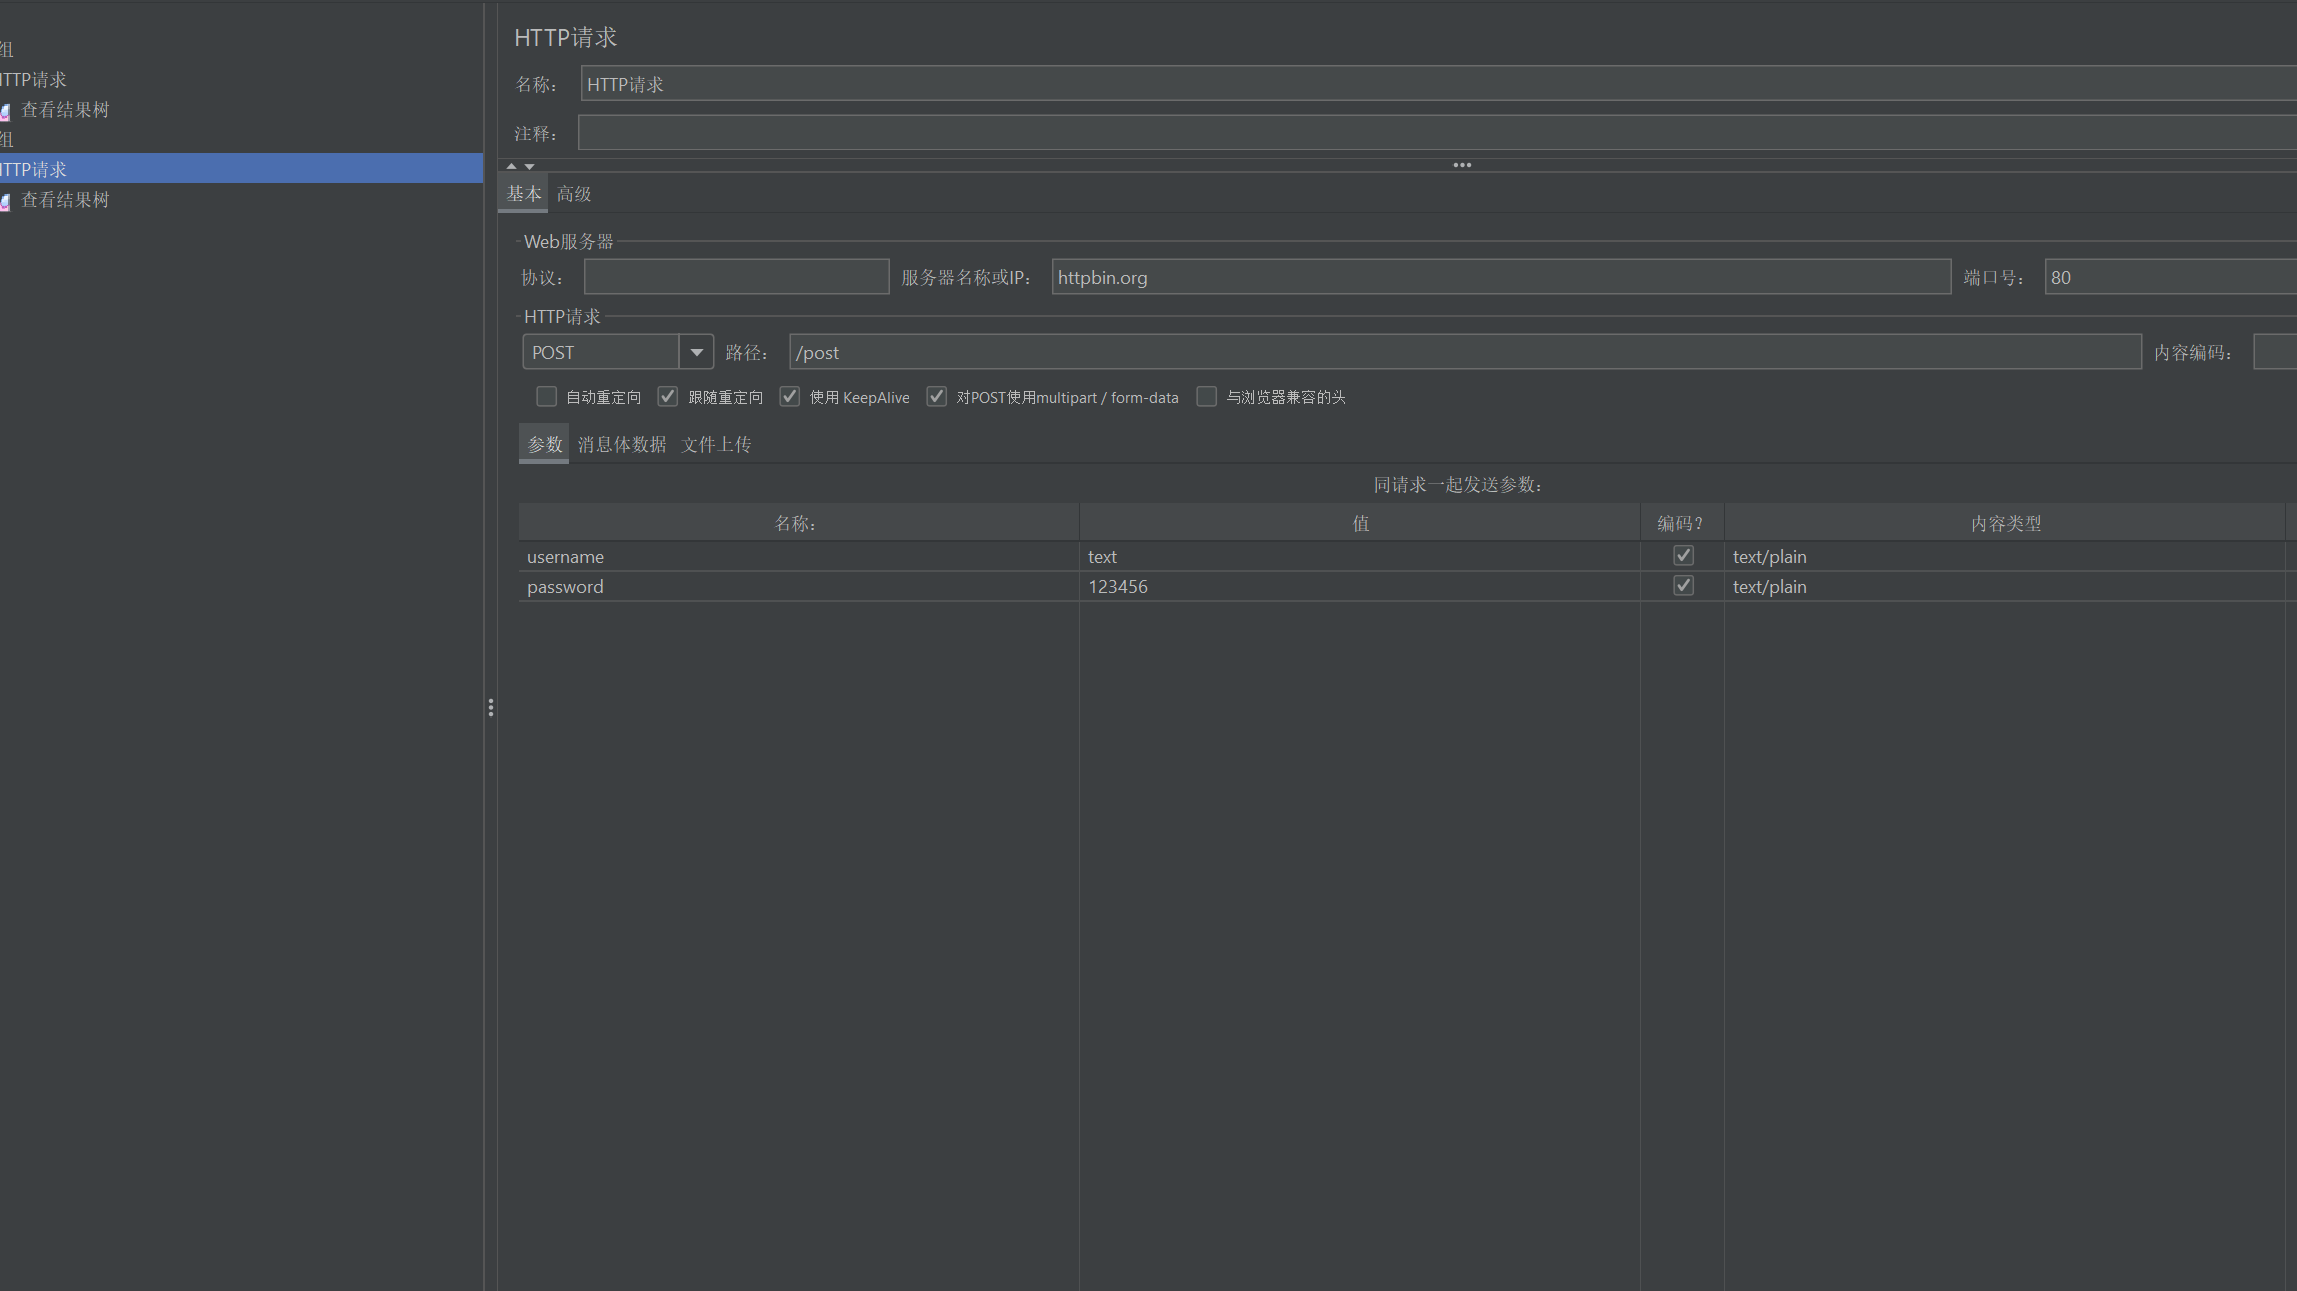This screenshot has width=2297, height=1291.
Task: Enable the 自动重定向 checkbox
Action: pos(546,397)
